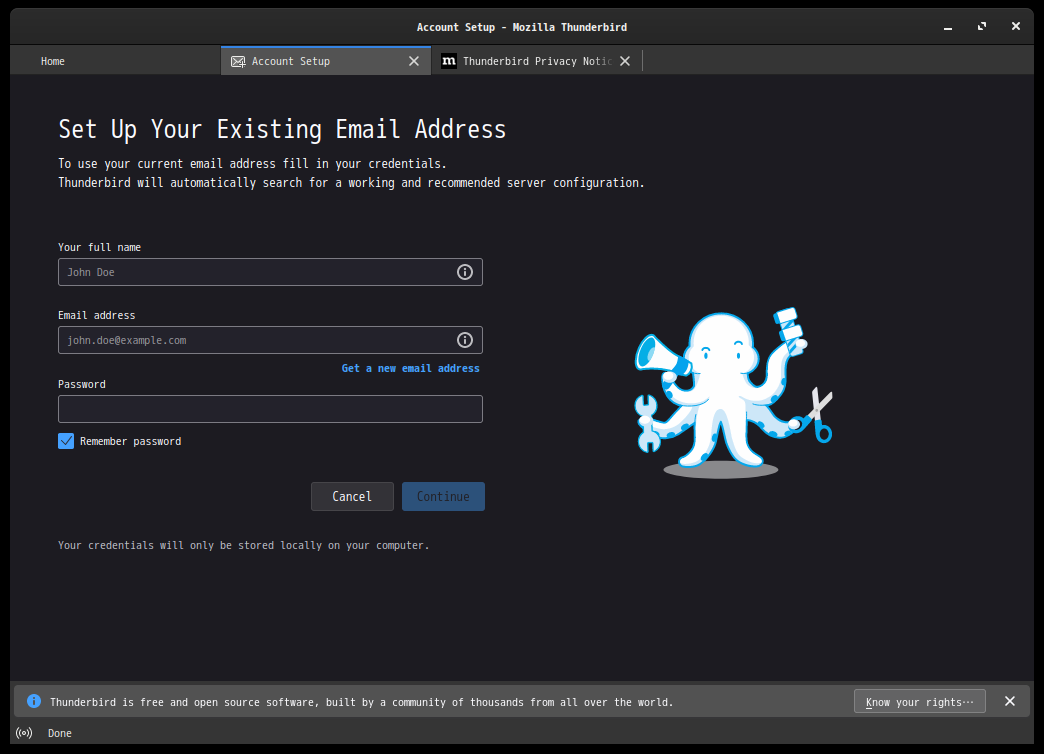This screenshot has width=1044, height=754.
Task: Uncheck the Remember password checkbox
Action: (66, 441)
